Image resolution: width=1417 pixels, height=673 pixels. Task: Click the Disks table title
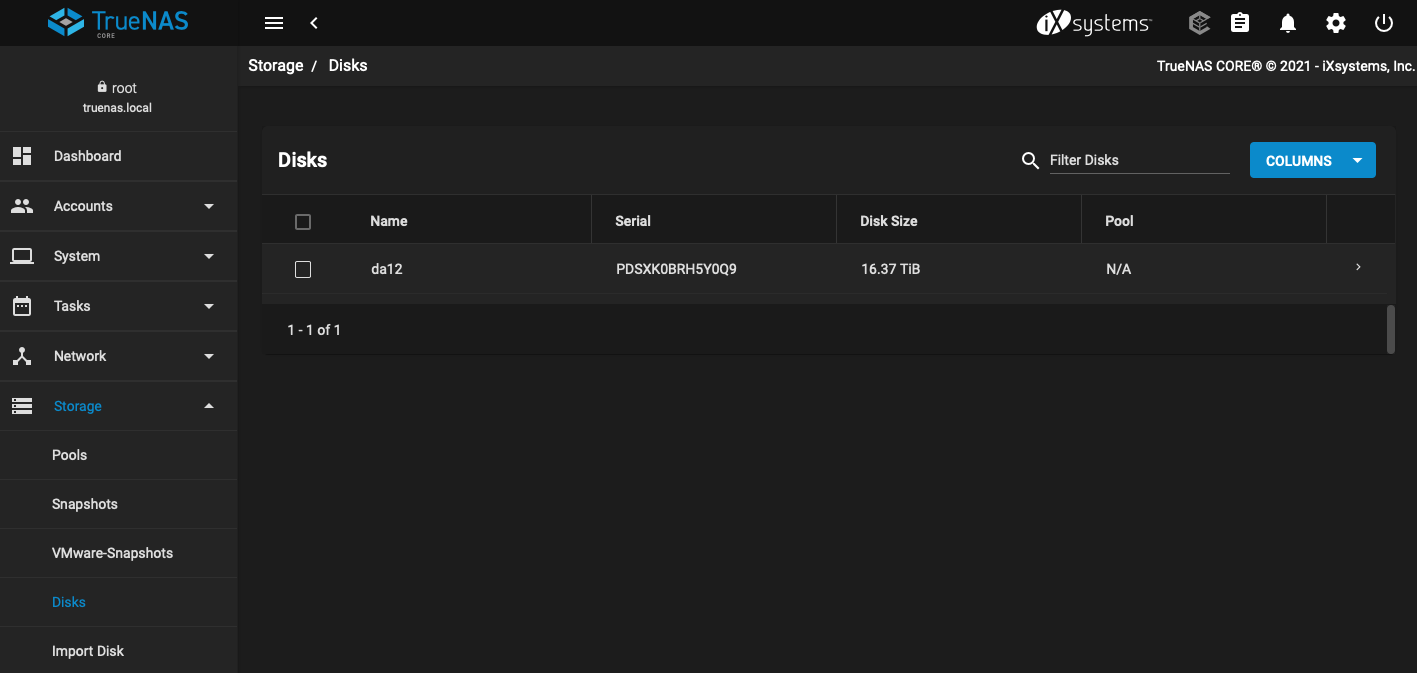(303, 160)
